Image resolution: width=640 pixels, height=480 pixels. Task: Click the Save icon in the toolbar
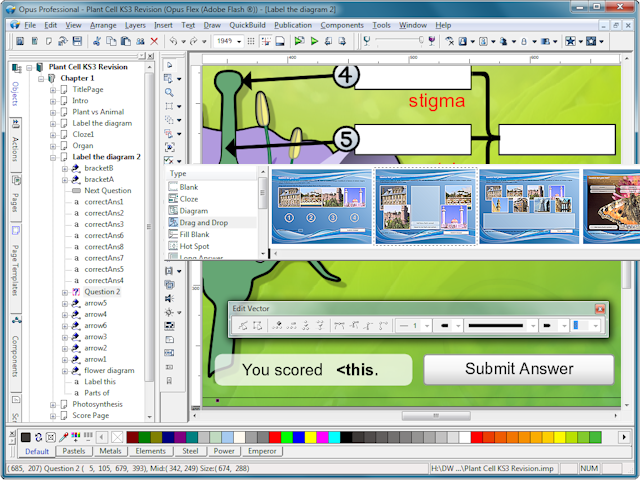(76, 41)
